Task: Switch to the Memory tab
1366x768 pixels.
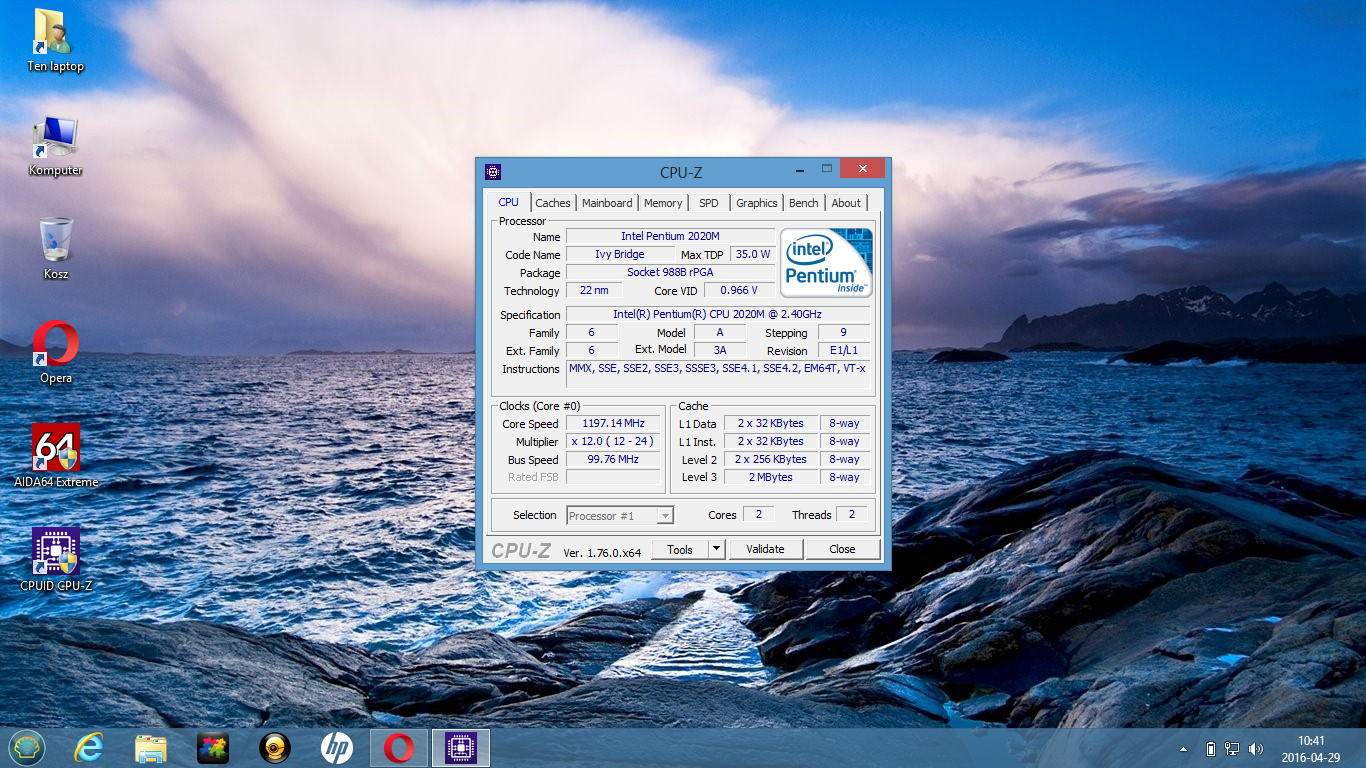Action: pos(662,203)
